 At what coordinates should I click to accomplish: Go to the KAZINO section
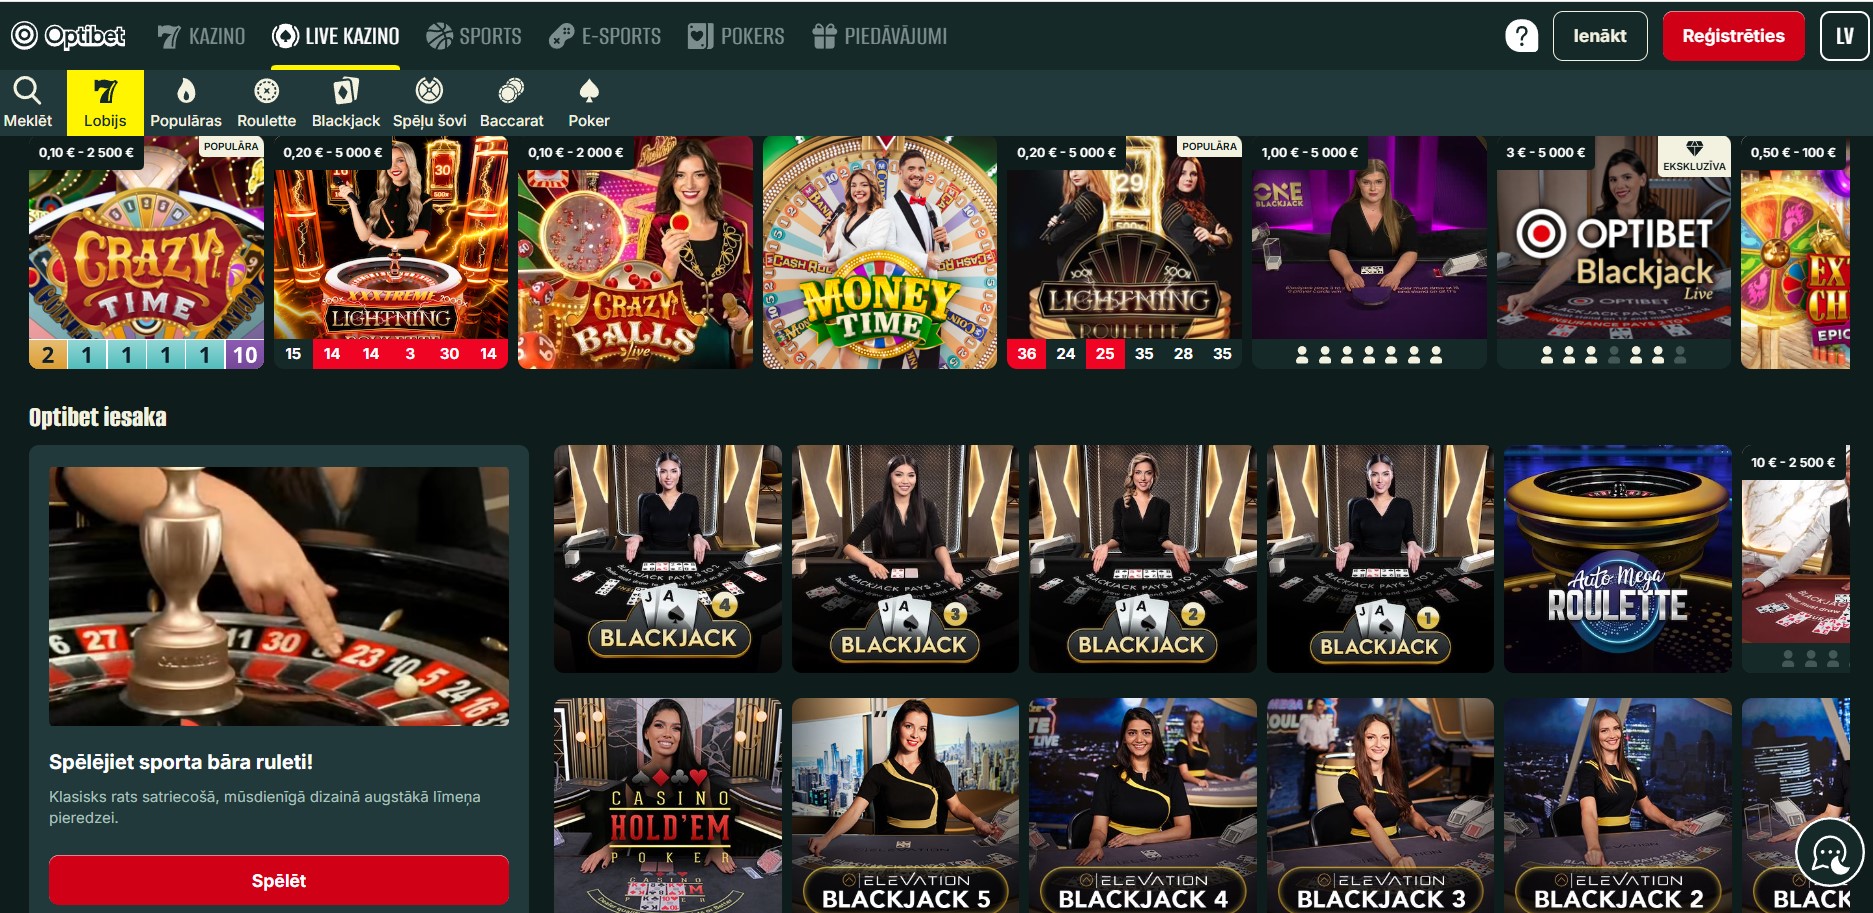(x=201, y=36)
